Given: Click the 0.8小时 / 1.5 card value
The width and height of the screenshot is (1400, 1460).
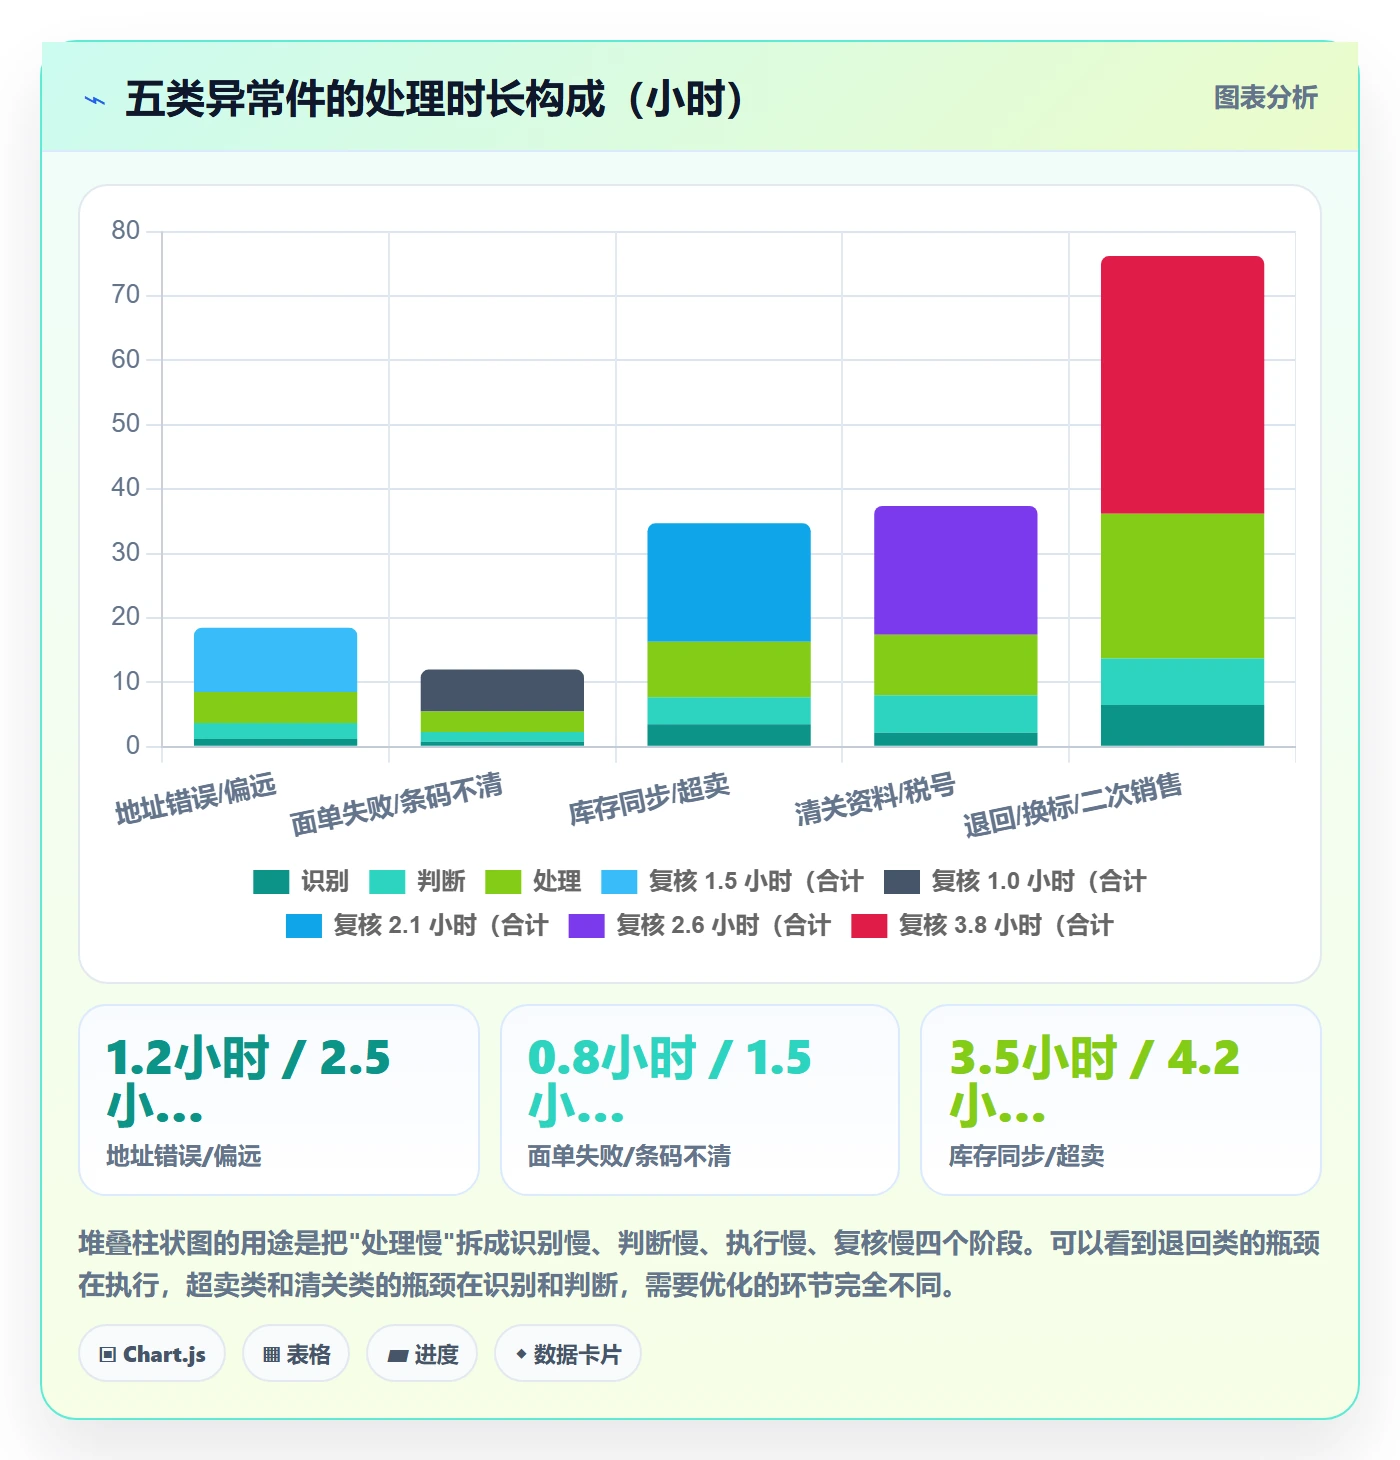Looking at the screenshot, I should click(x=670, y=1082).
